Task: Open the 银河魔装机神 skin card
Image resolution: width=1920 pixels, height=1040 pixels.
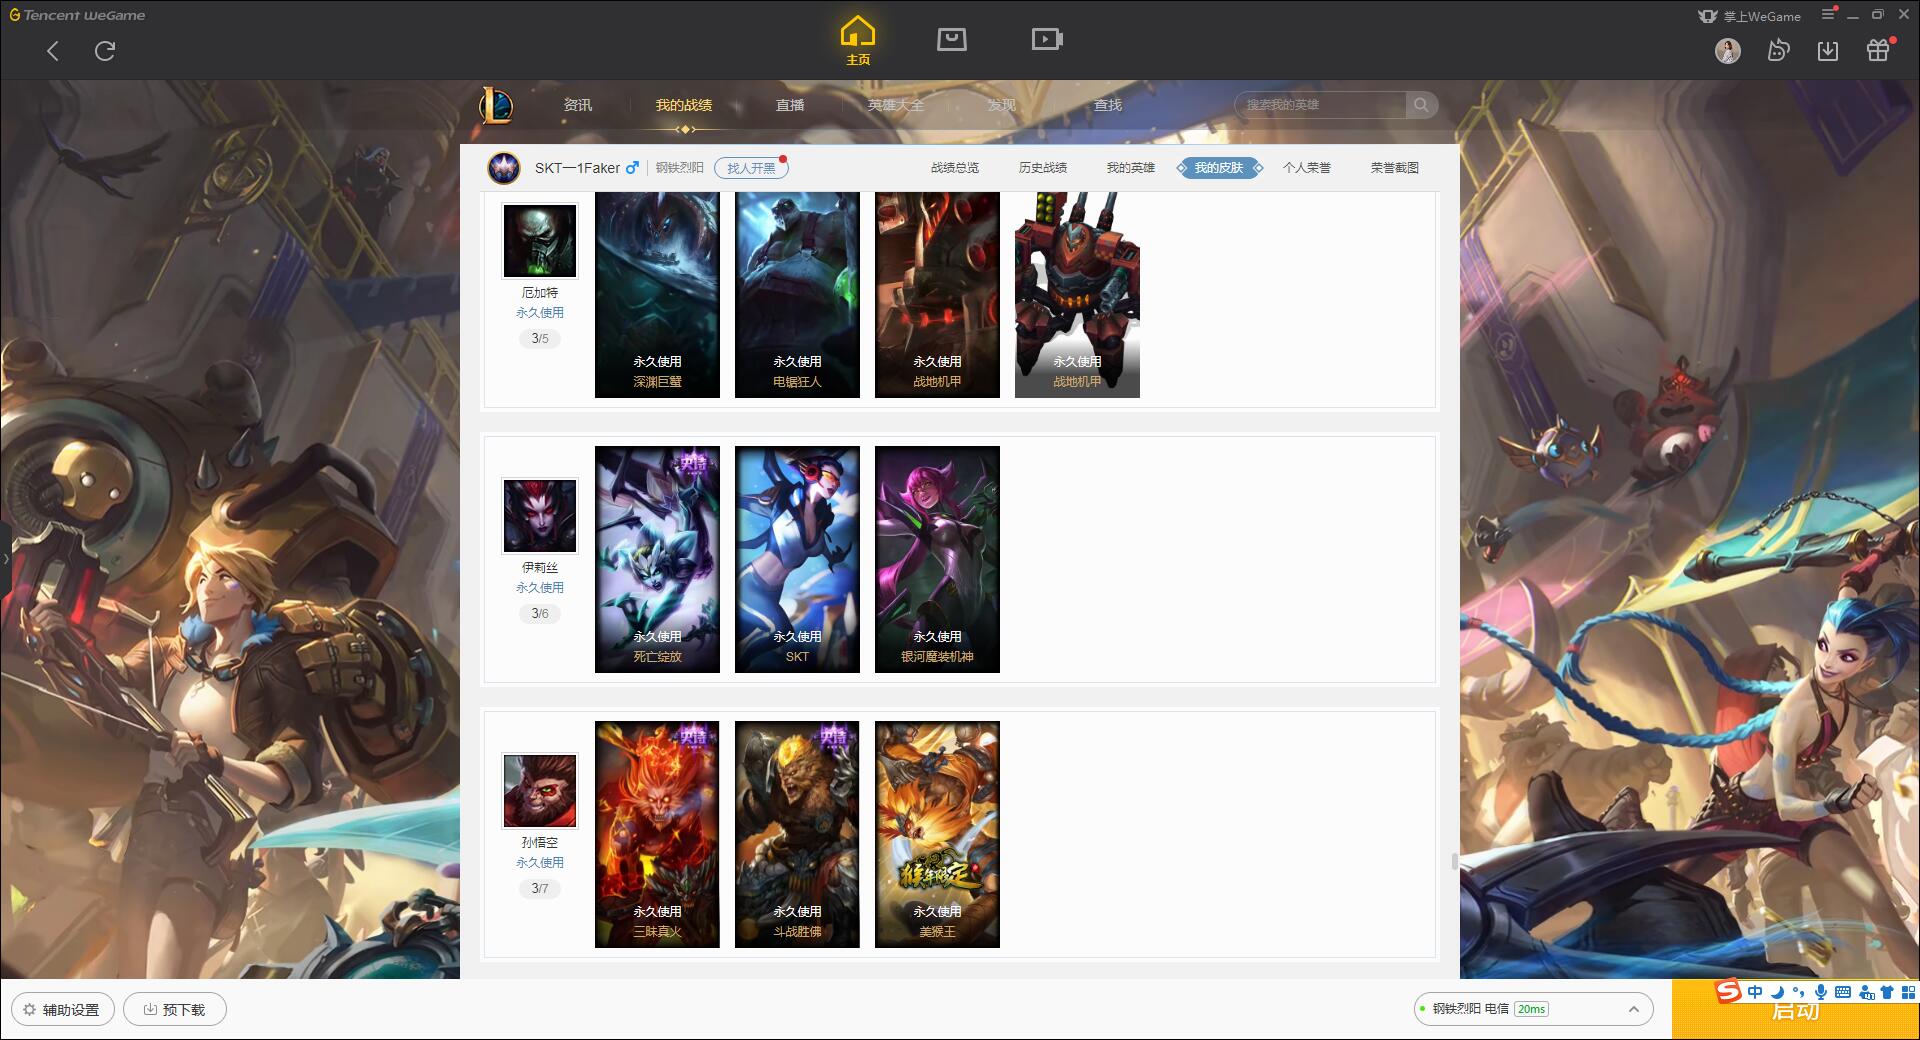Action: tap(937, 559)
